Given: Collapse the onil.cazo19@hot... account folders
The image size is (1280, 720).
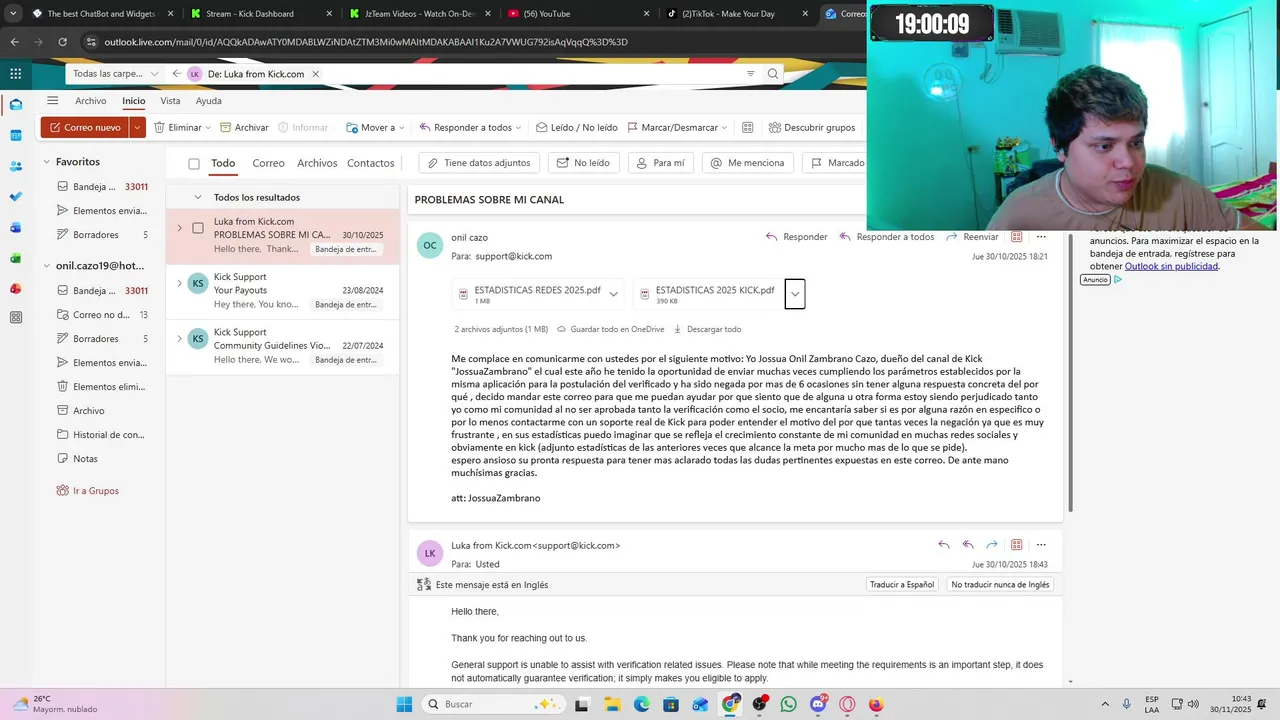Looking at the screenshot, I should click(x=46, y=266).
